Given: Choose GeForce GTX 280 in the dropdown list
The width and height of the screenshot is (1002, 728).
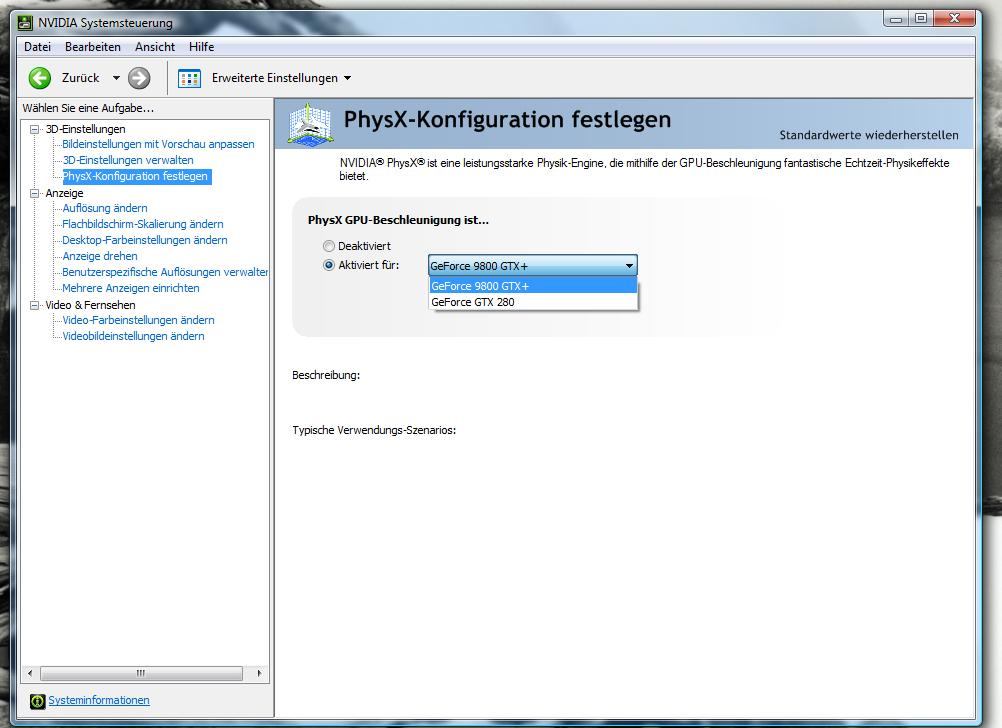Looking at the screenshot, I should [x=533, y=302].
